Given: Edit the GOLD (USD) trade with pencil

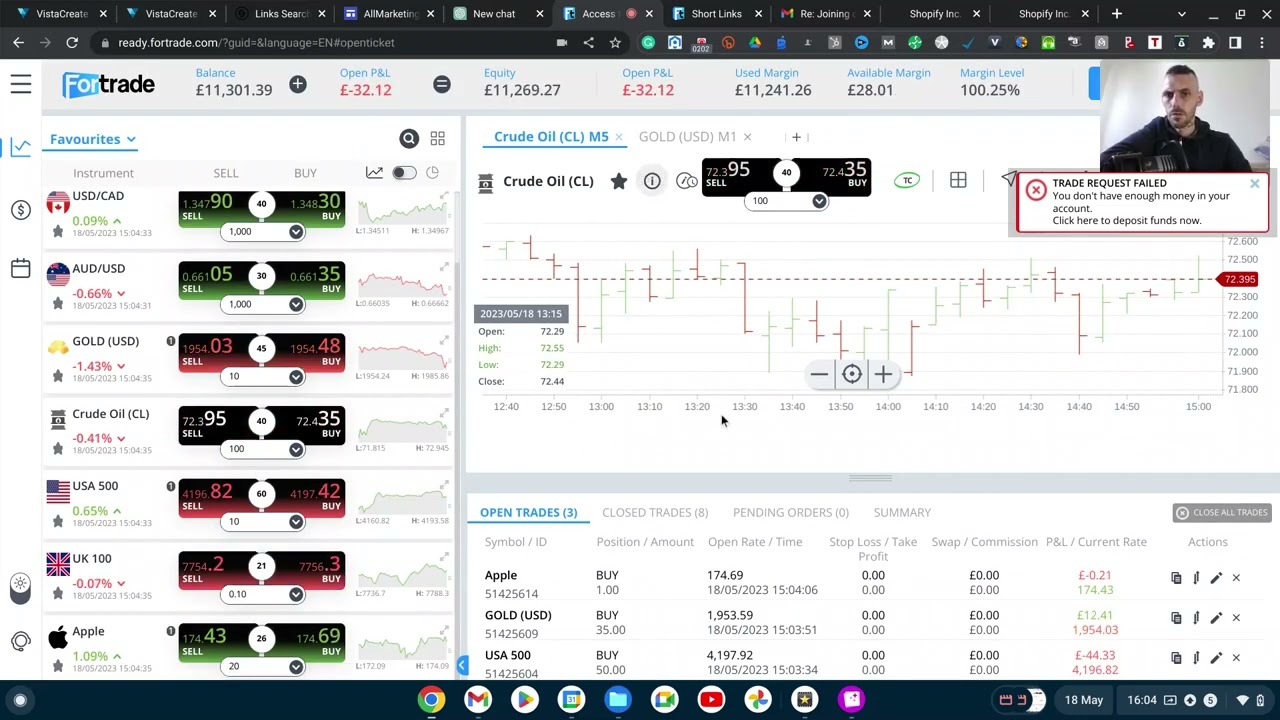Looking at the screenshot, I should pyautogui.click(x=1216, y=618).
